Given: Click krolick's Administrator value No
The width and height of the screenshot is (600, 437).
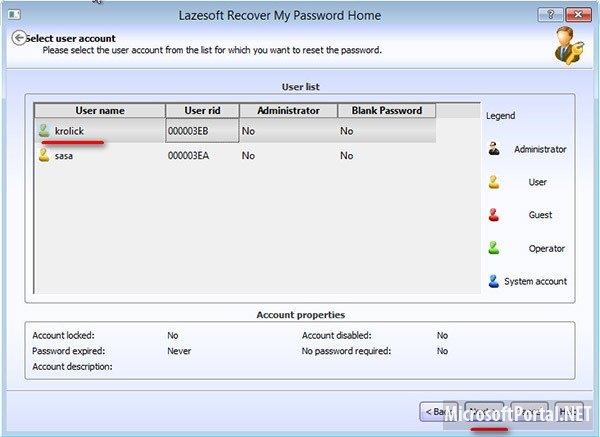Looking at the screenshot, I should (248, 131).
